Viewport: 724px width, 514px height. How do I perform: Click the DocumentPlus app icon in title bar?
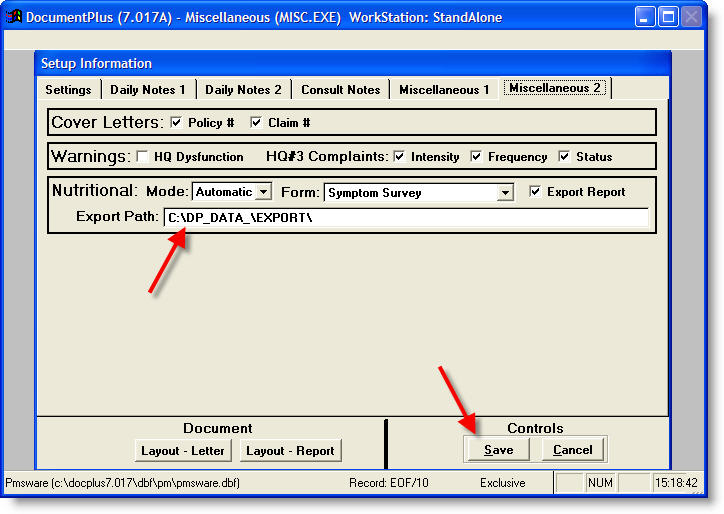click(14, 17)
